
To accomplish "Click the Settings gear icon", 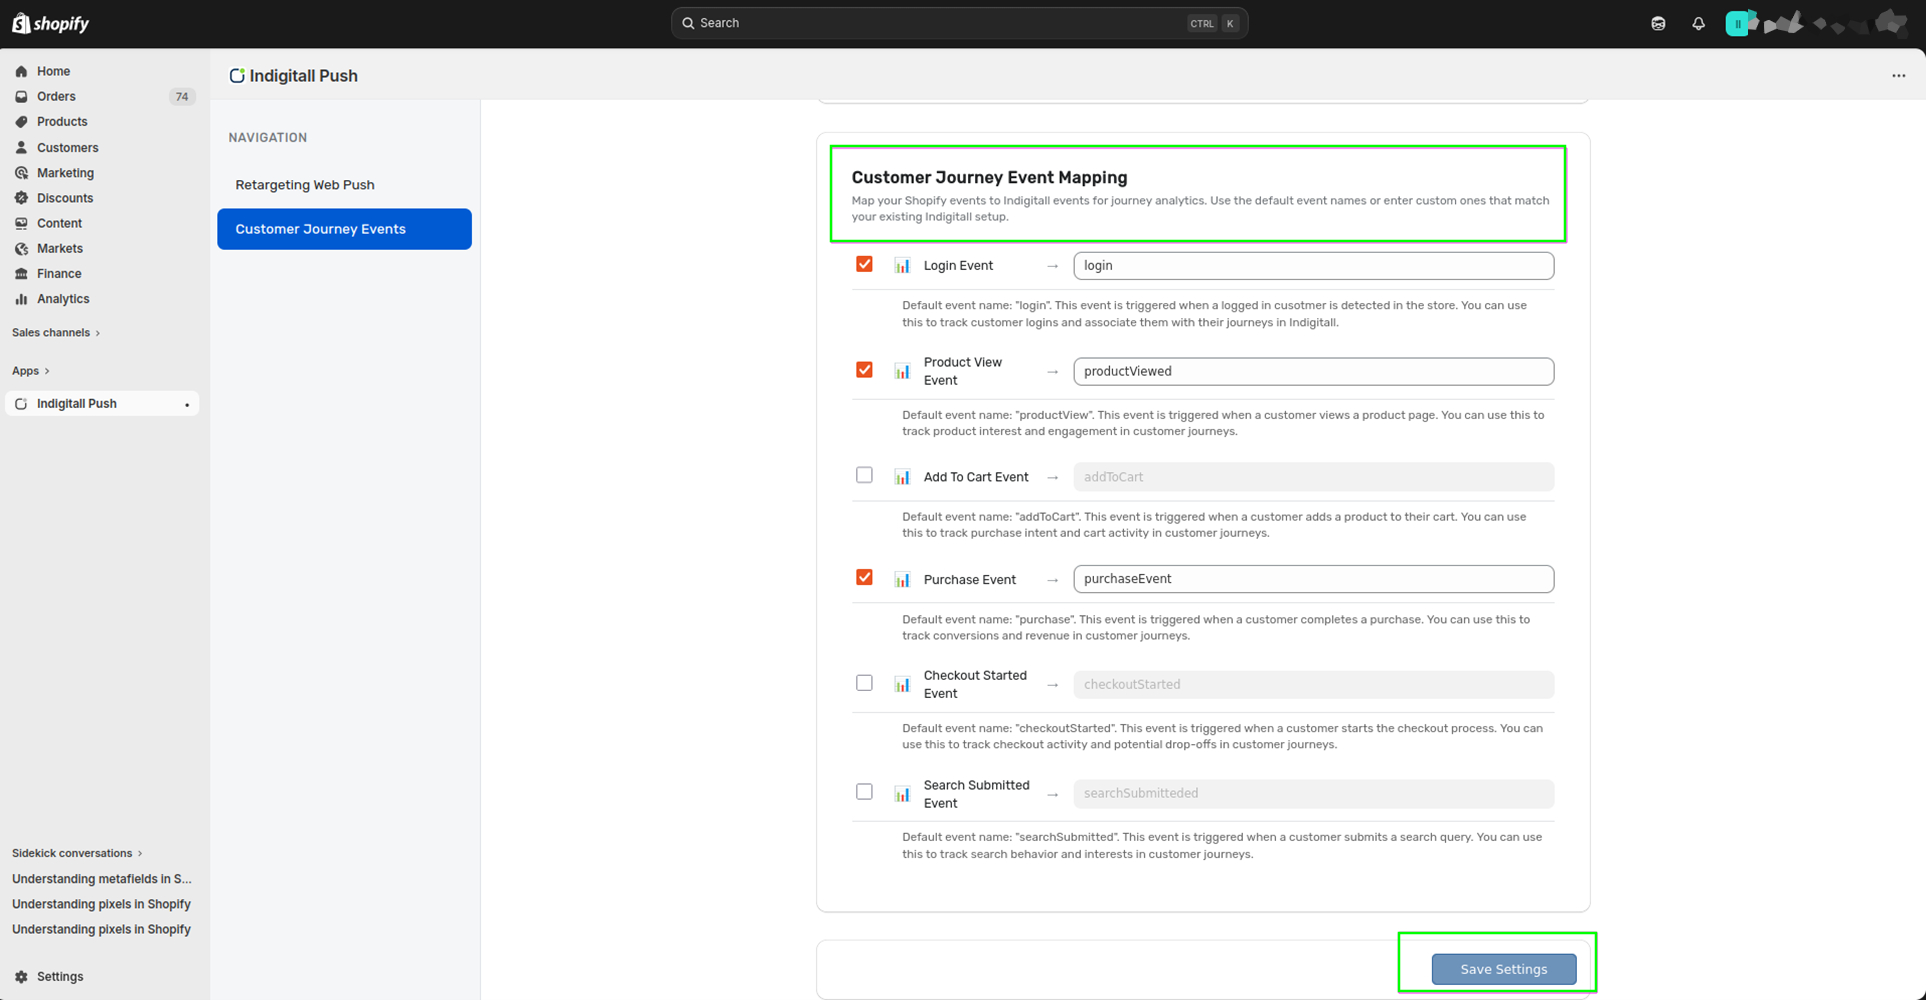I will click(21, 977).
